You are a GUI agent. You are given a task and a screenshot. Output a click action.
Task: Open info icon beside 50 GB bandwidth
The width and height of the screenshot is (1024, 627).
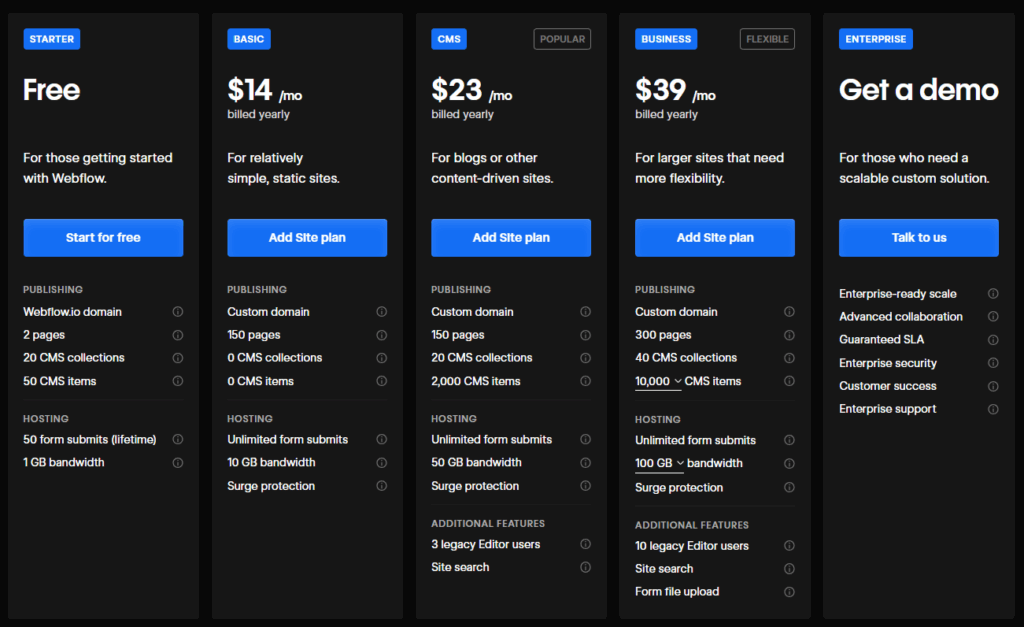click(x=585, y=462)
